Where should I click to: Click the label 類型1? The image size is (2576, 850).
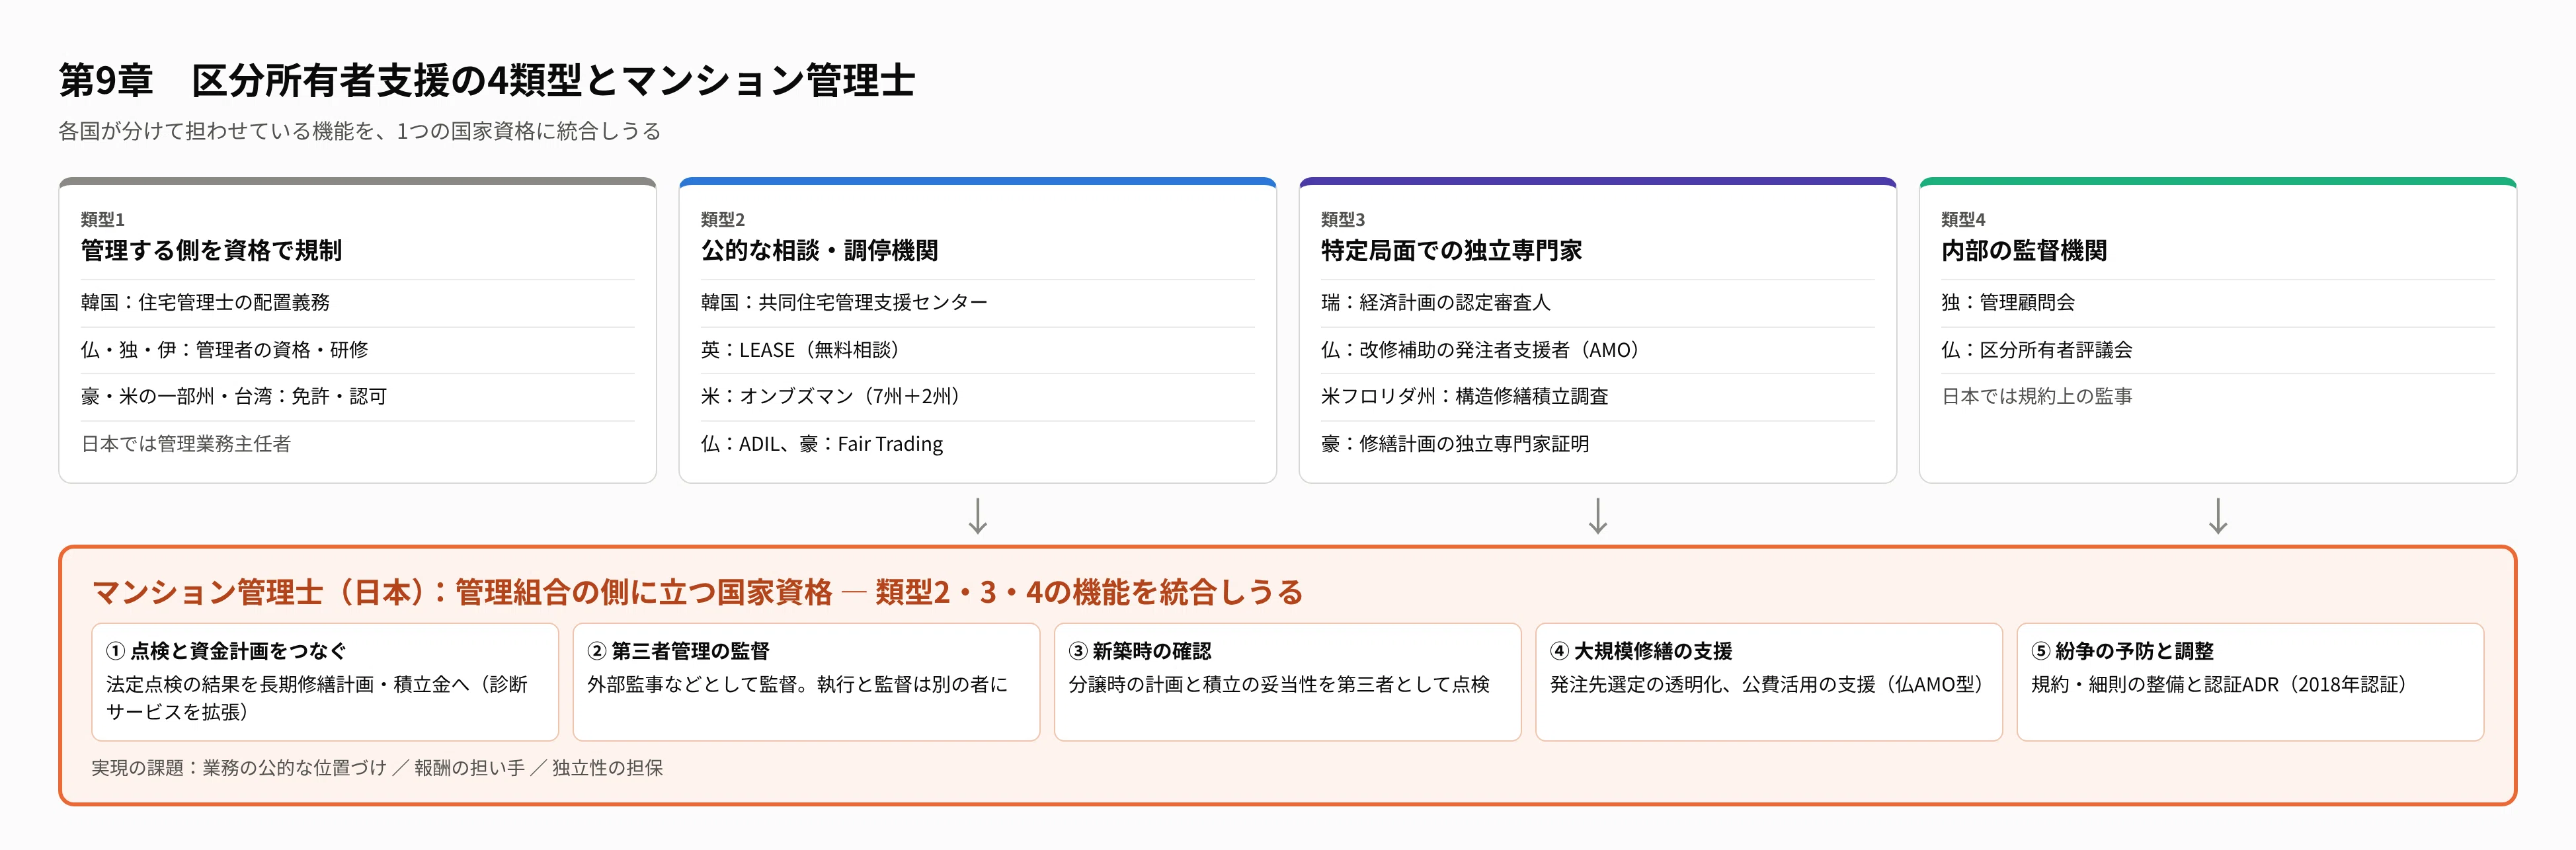(x=102, y=219)
